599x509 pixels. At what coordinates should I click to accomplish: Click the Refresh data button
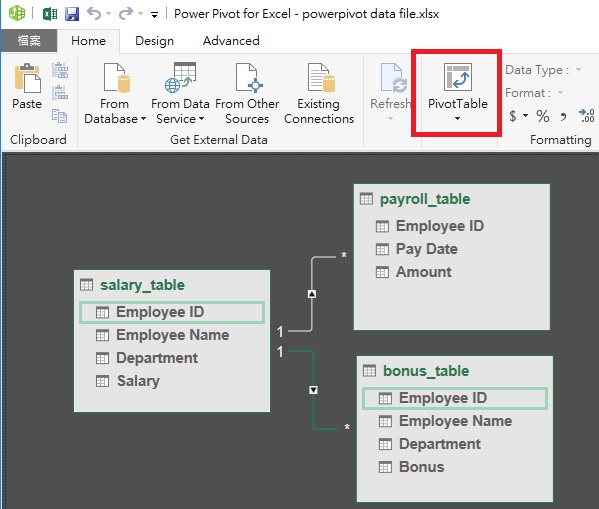click(390, 86)
